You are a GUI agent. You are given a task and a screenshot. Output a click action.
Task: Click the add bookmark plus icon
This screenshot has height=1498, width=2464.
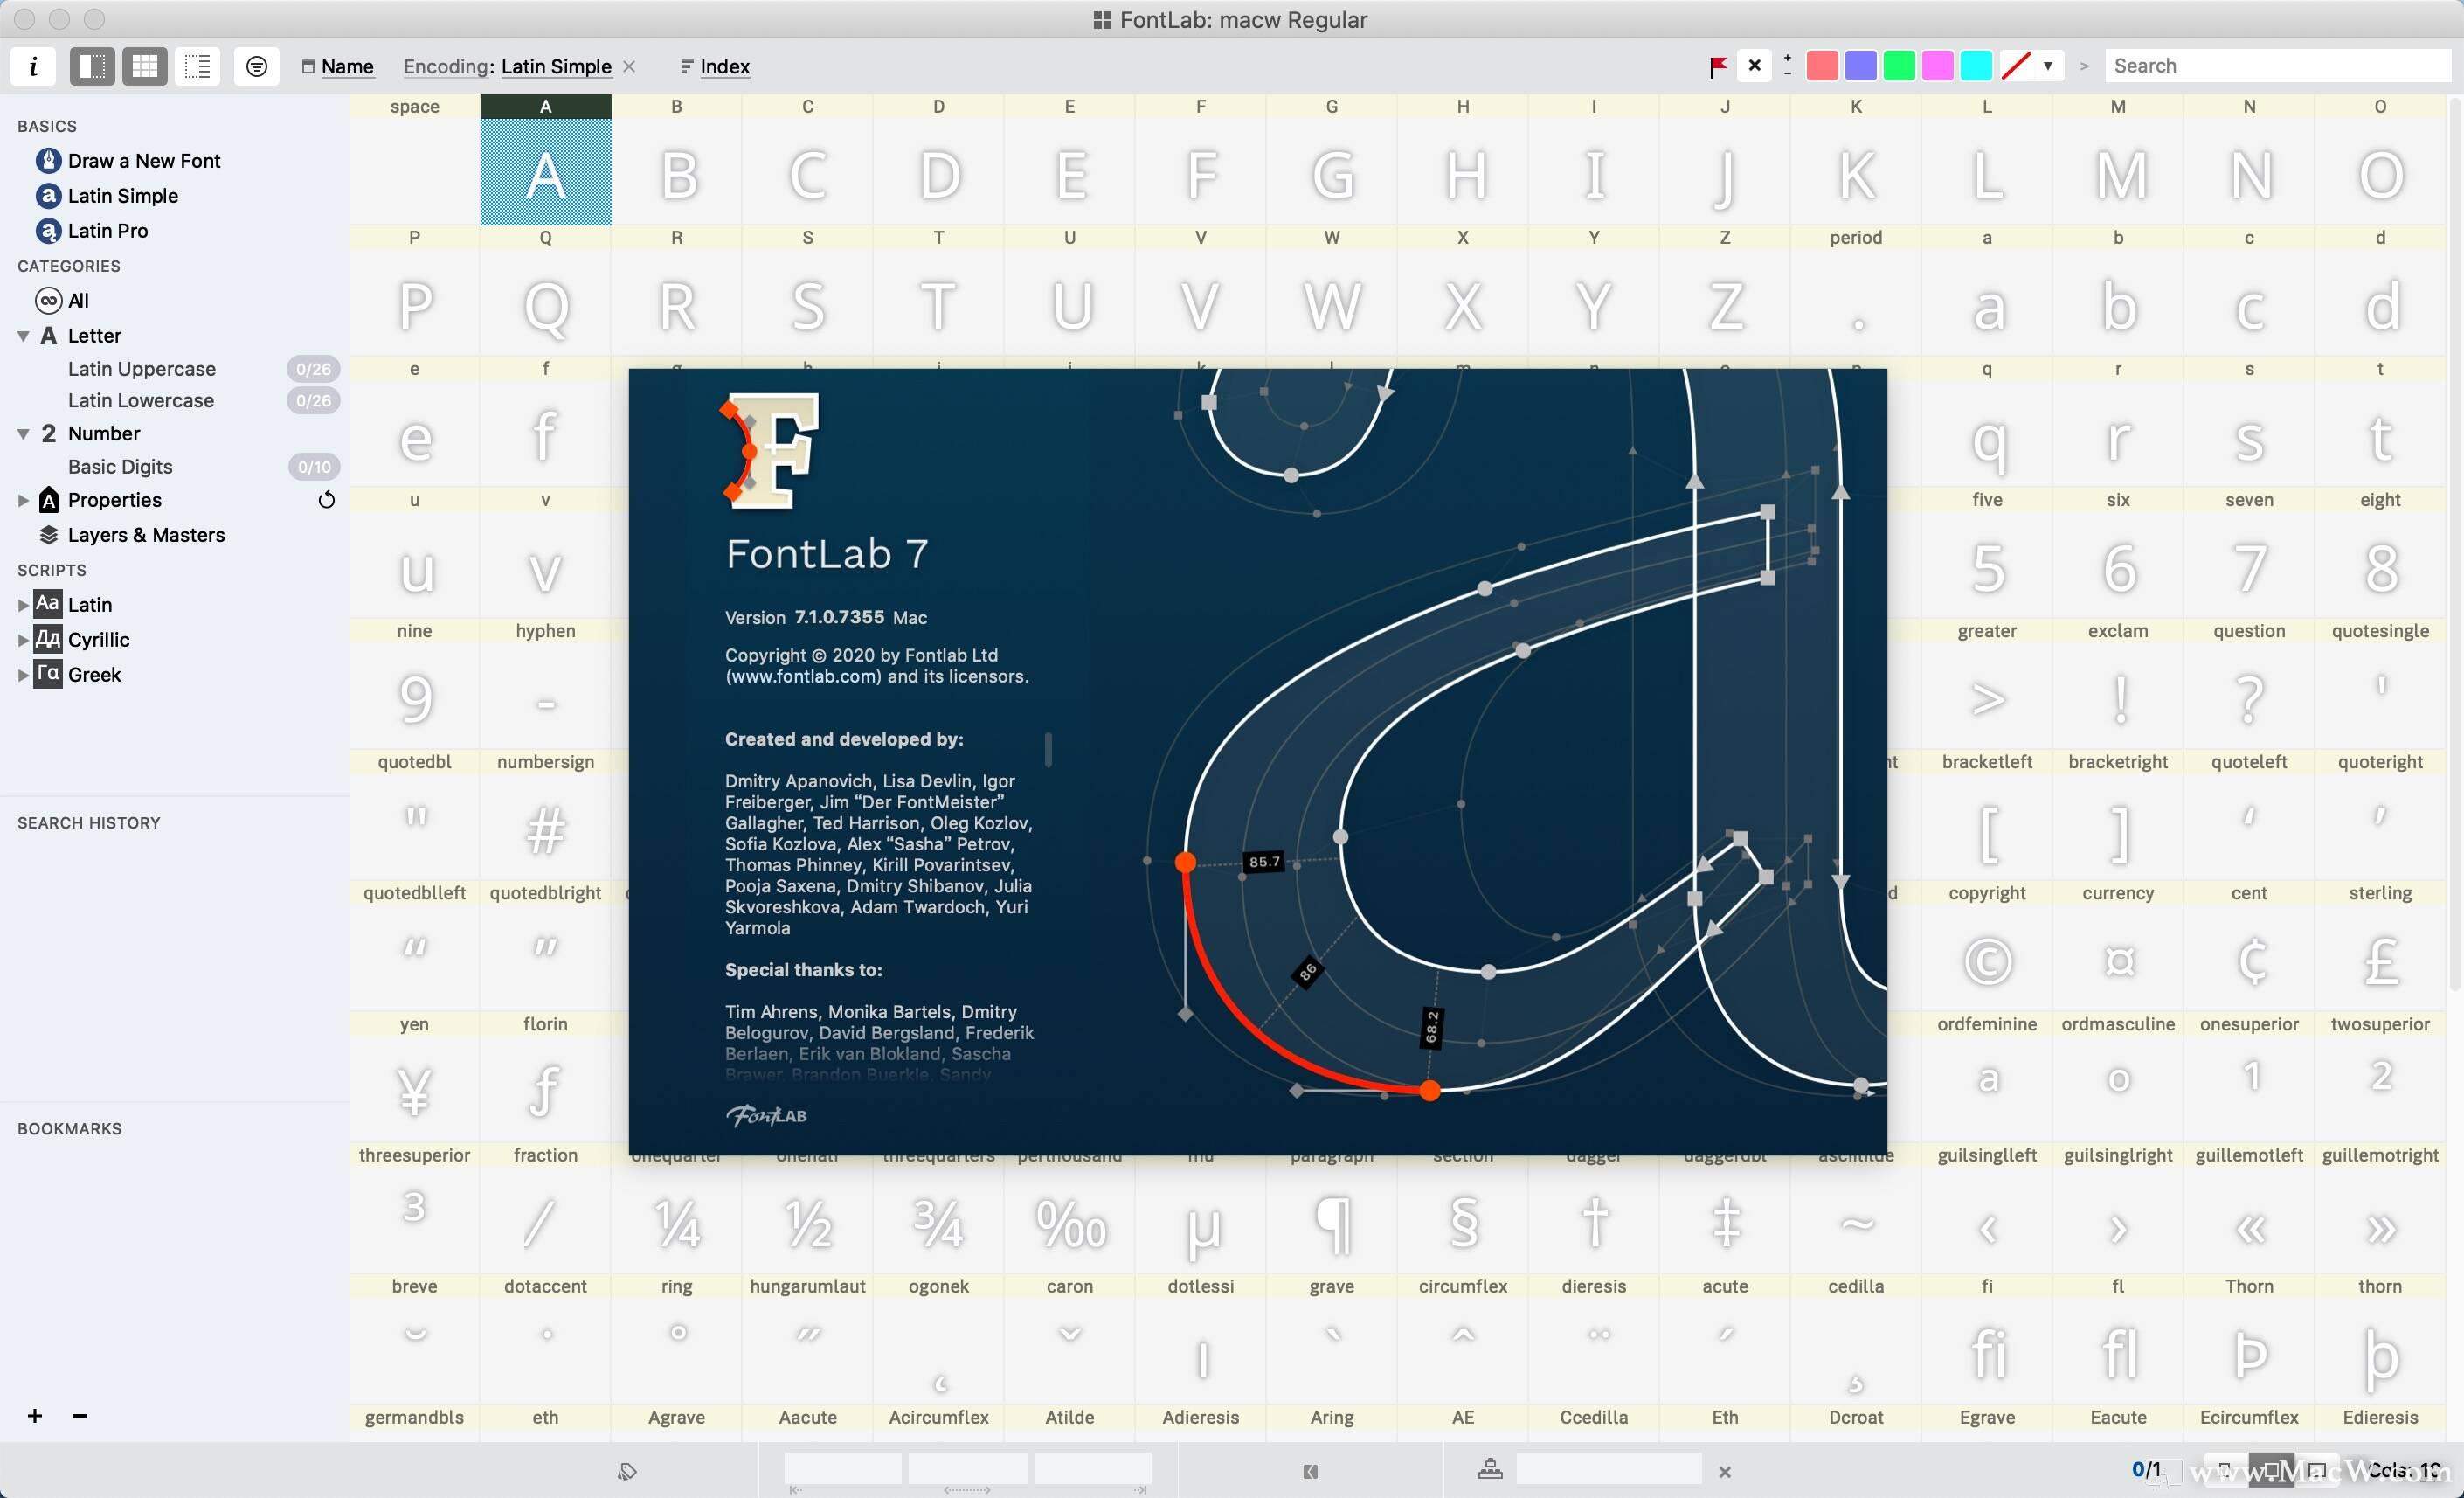[34, 1416]
